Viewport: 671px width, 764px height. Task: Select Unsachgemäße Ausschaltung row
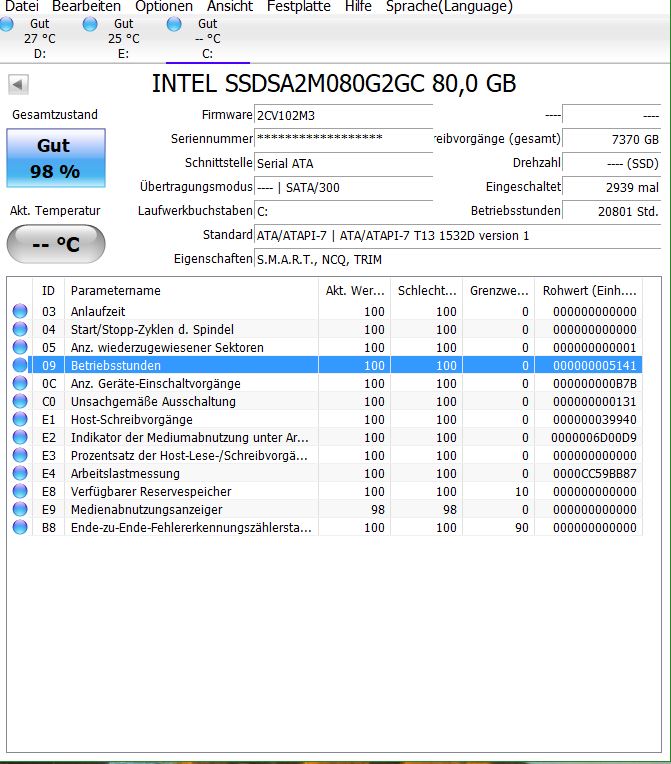click(326, 401)
